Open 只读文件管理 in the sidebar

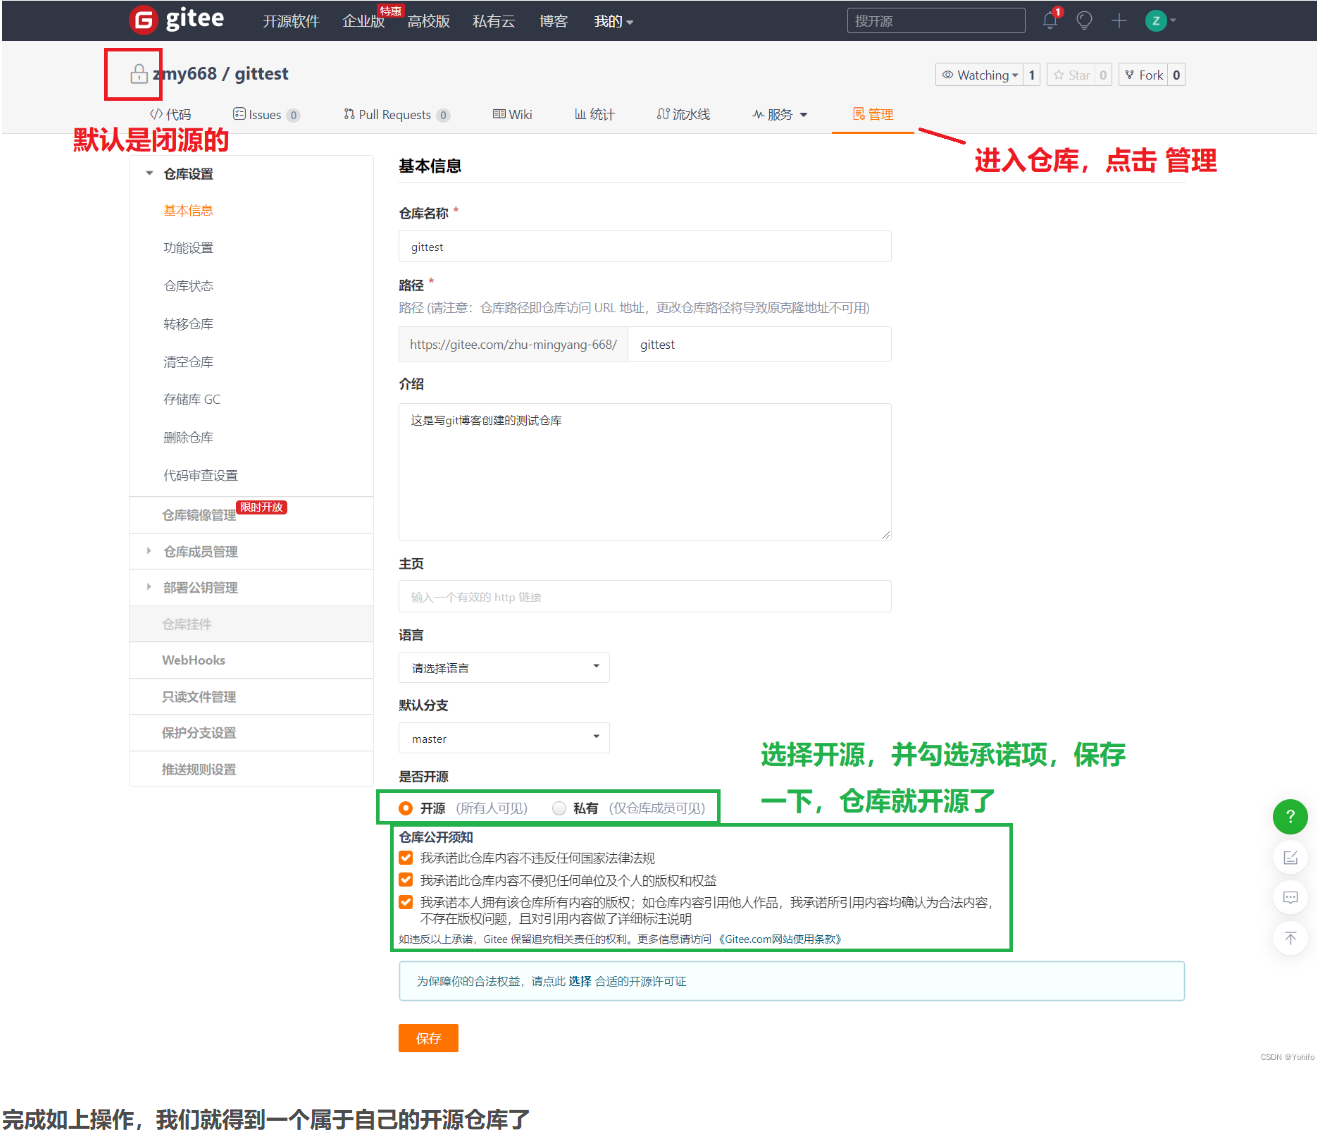point(199,697)
